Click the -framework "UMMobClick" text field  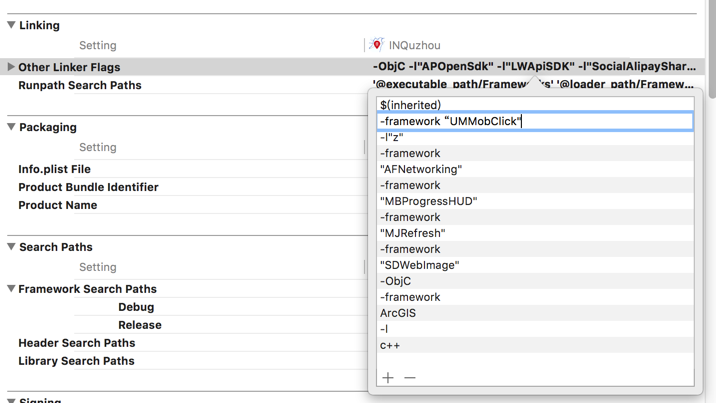pyautogui.click(x=534, y=121)
